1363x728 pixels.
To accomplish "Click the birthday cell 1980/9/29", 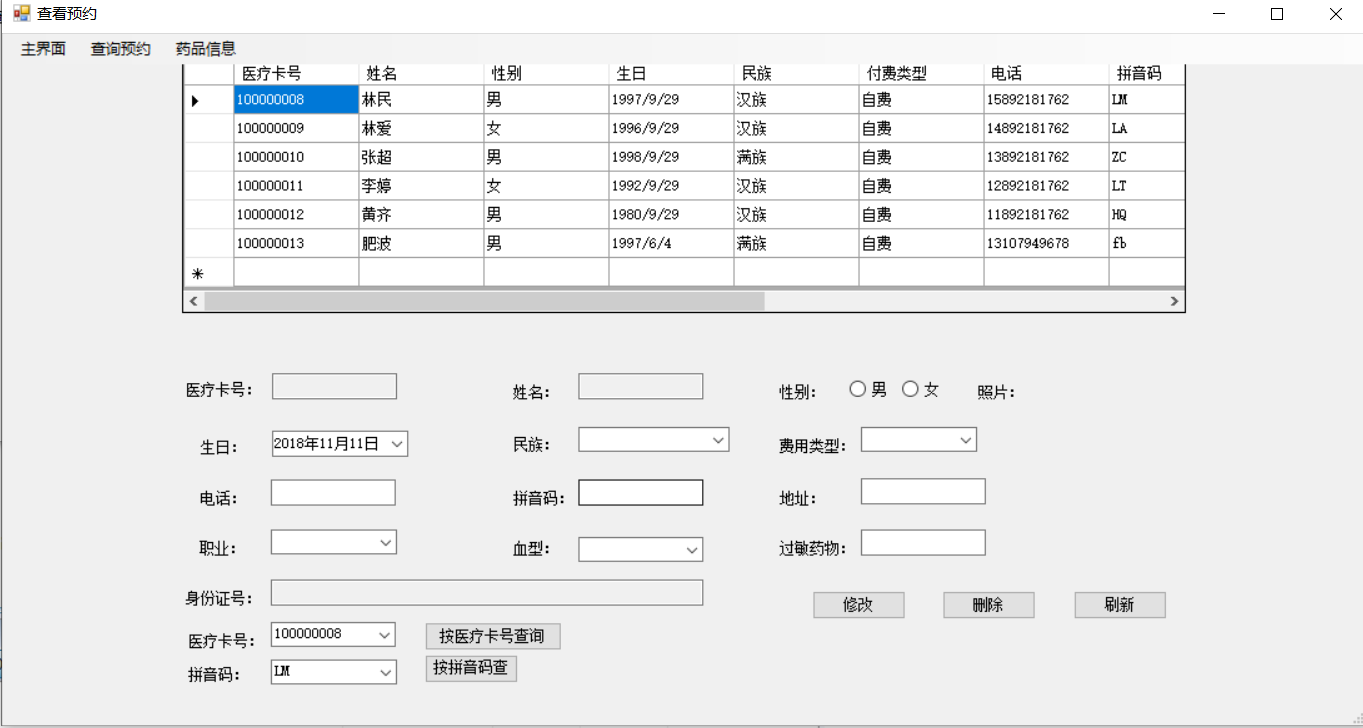I will pyautogui.click(x=671, y=215).
